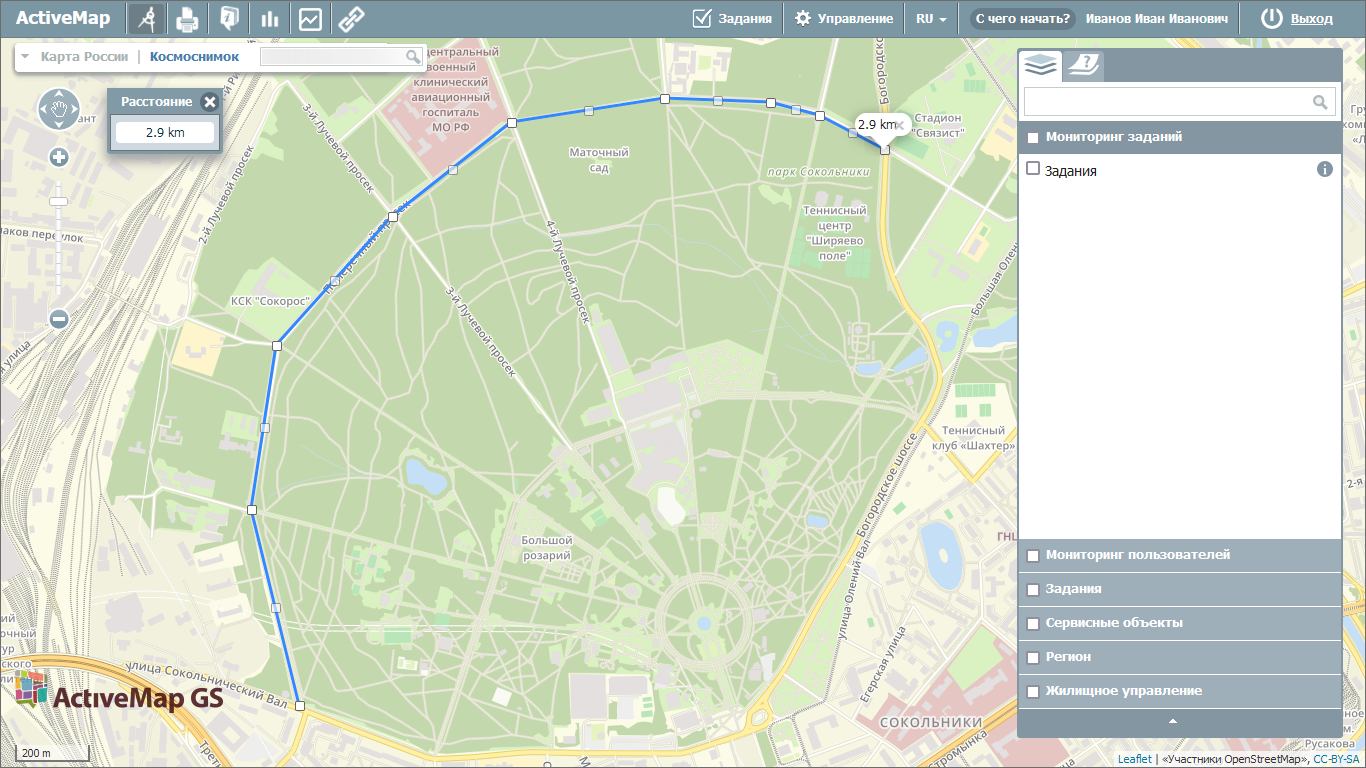Tick the Сервисные объекты checkbox
Viewport: 1366px width, 768px height.
1033,624
